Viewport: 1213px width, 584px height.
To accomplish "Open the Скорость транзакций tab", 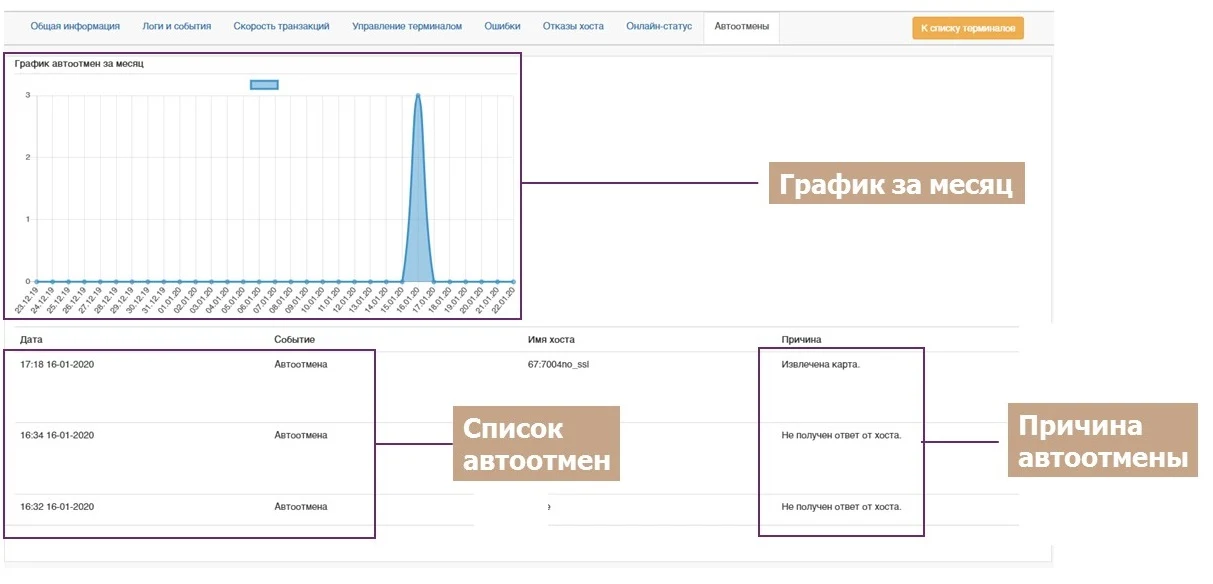I will click(281, 27).
